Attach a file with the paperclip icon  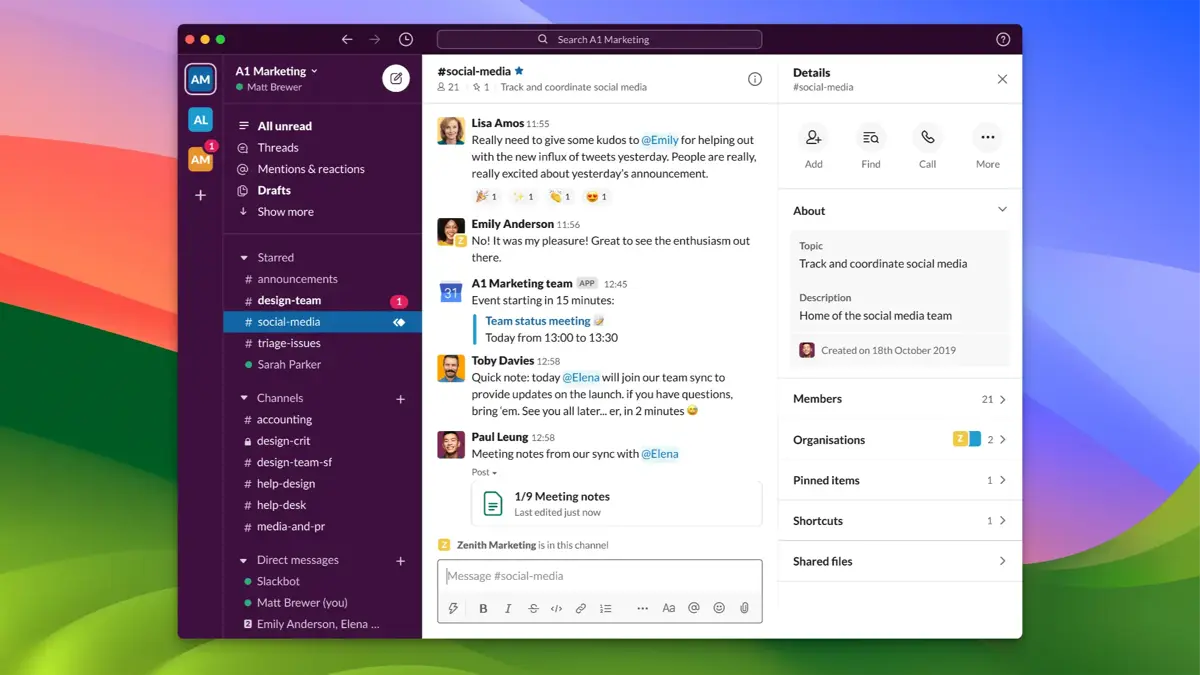tap(745, 608)
